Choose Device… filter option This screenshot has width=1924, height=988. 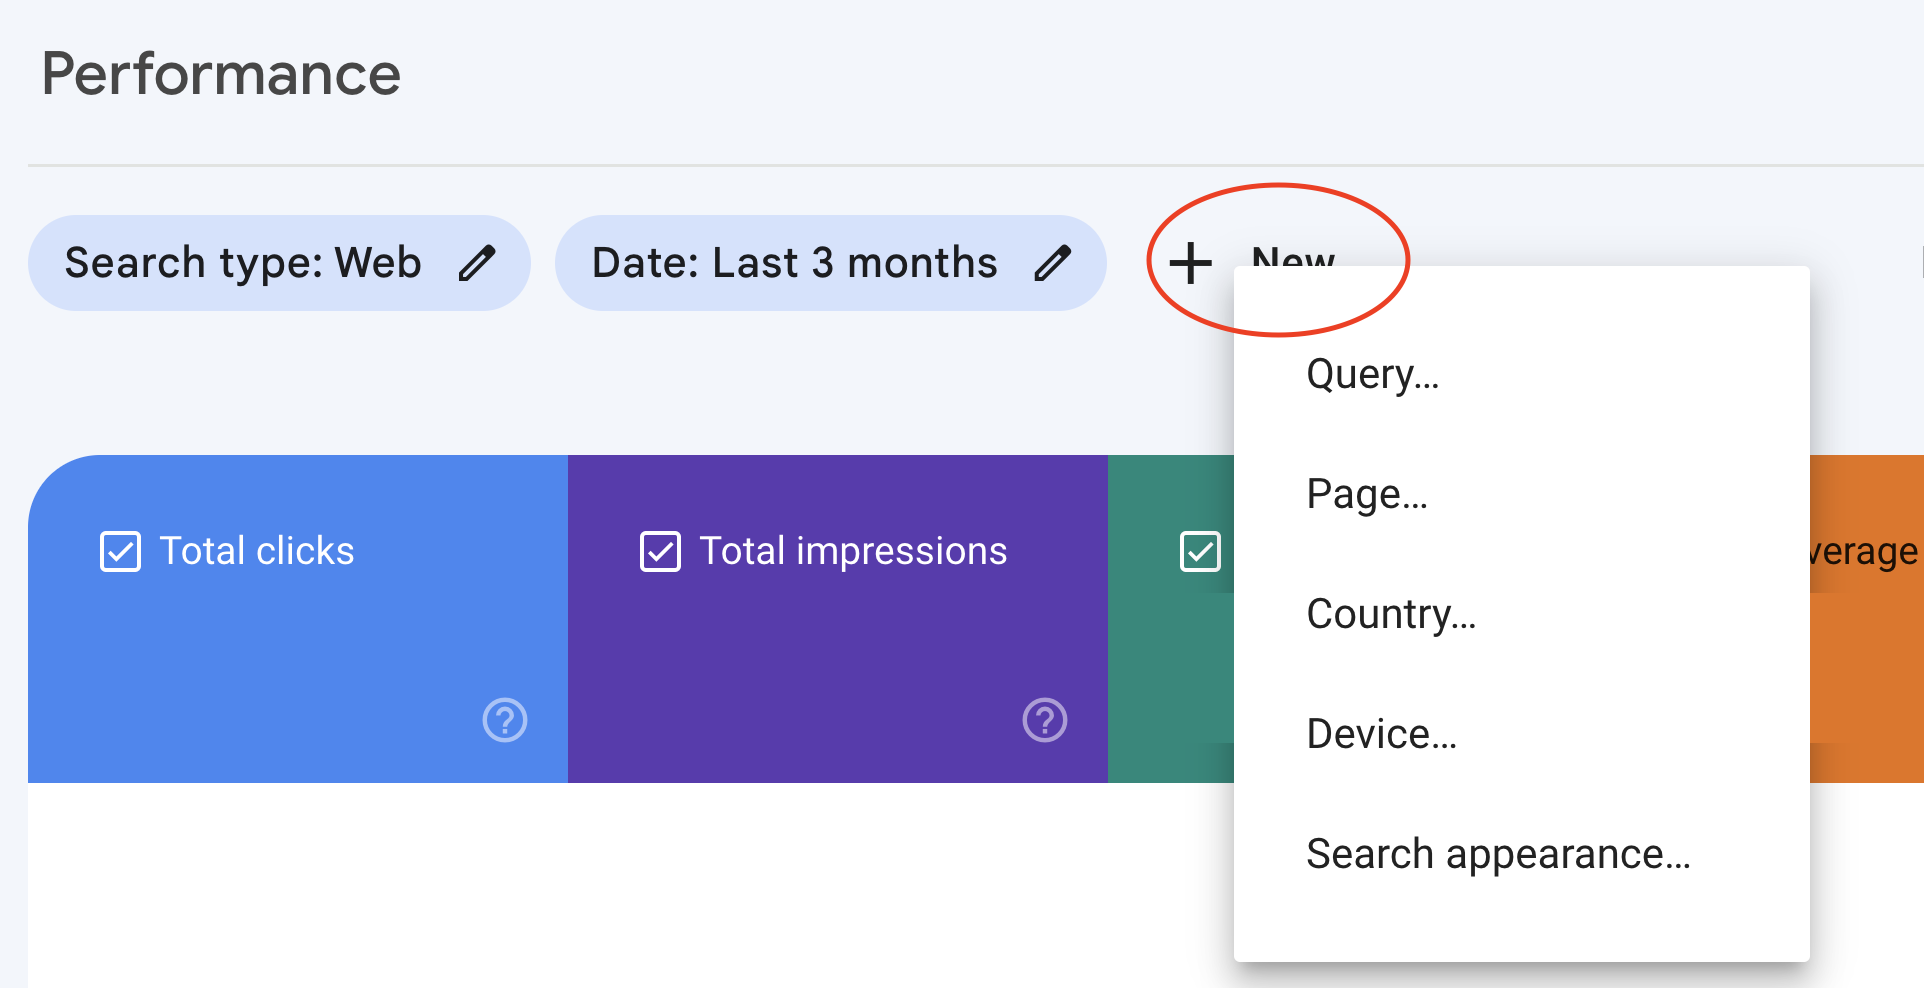tap(1521, 735)
